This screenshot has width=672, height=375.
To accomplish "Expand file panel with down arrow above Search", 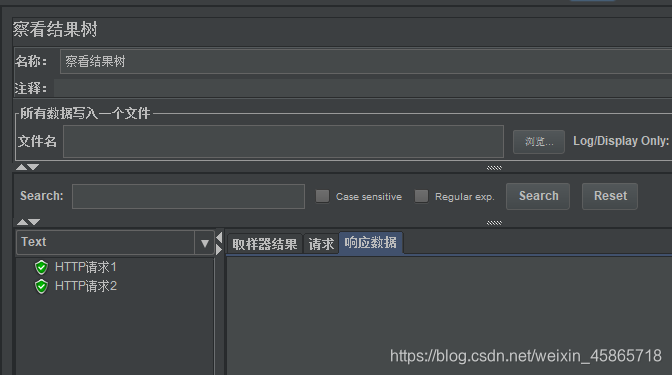I will [33, 167].
